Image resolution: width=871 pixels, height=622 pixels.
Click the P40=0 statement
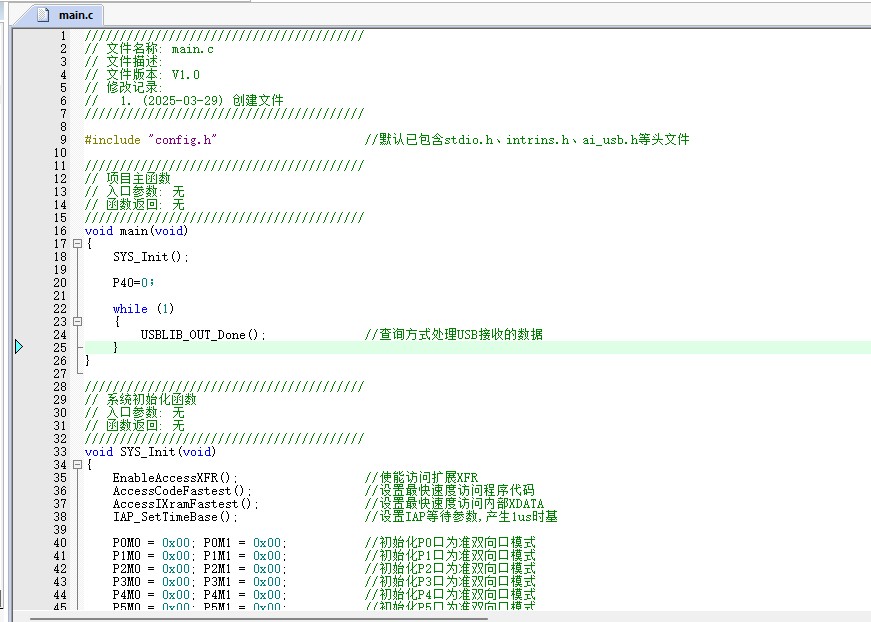133,283
